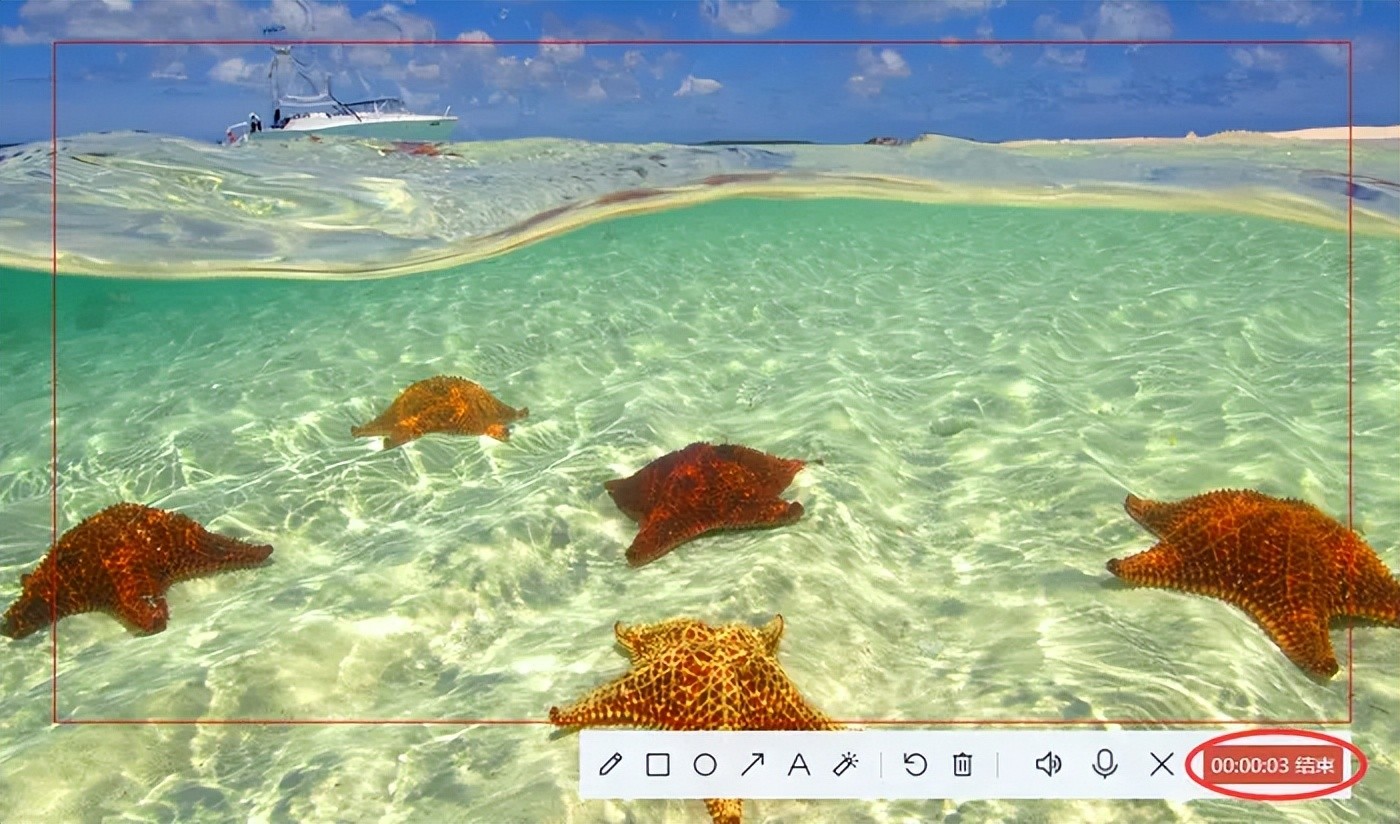
Task: Select the rectangle shape tool
Action: tap(657, 765)
